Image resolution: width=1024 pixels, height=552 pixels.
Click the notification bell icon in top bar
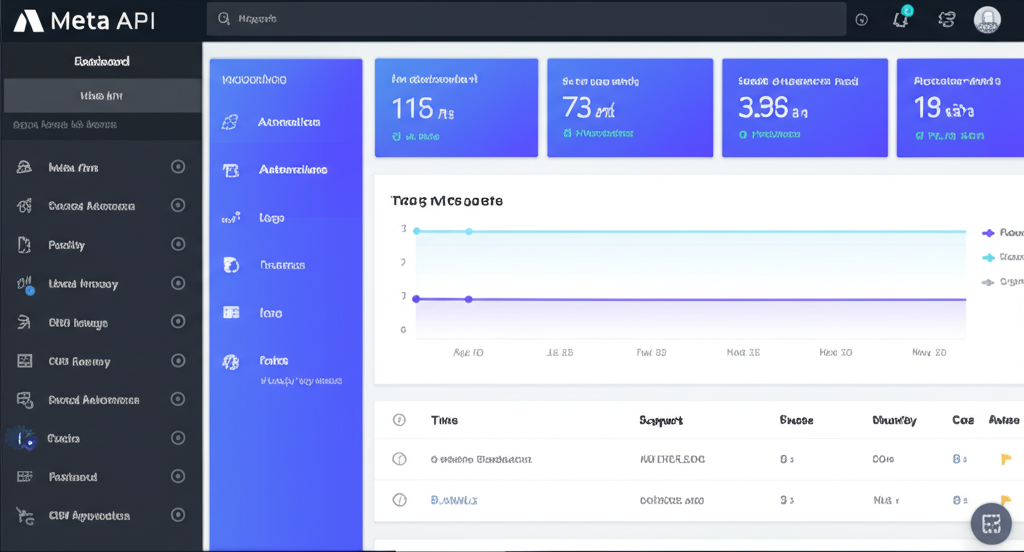coord(901,19)
